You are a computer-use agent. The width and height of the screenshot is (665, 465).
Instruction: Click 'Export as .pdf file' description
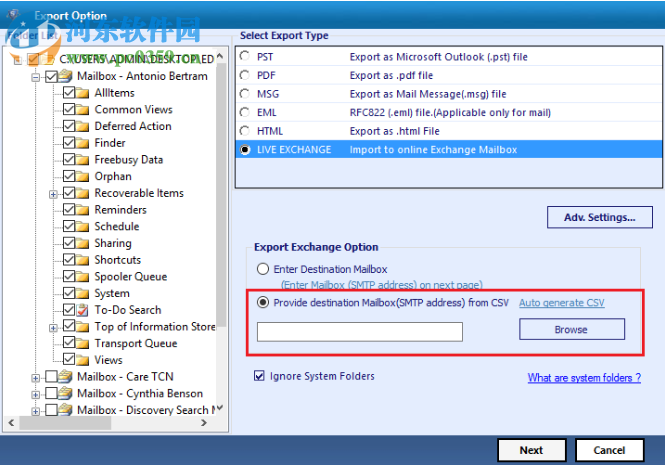[x=391, y=76]
